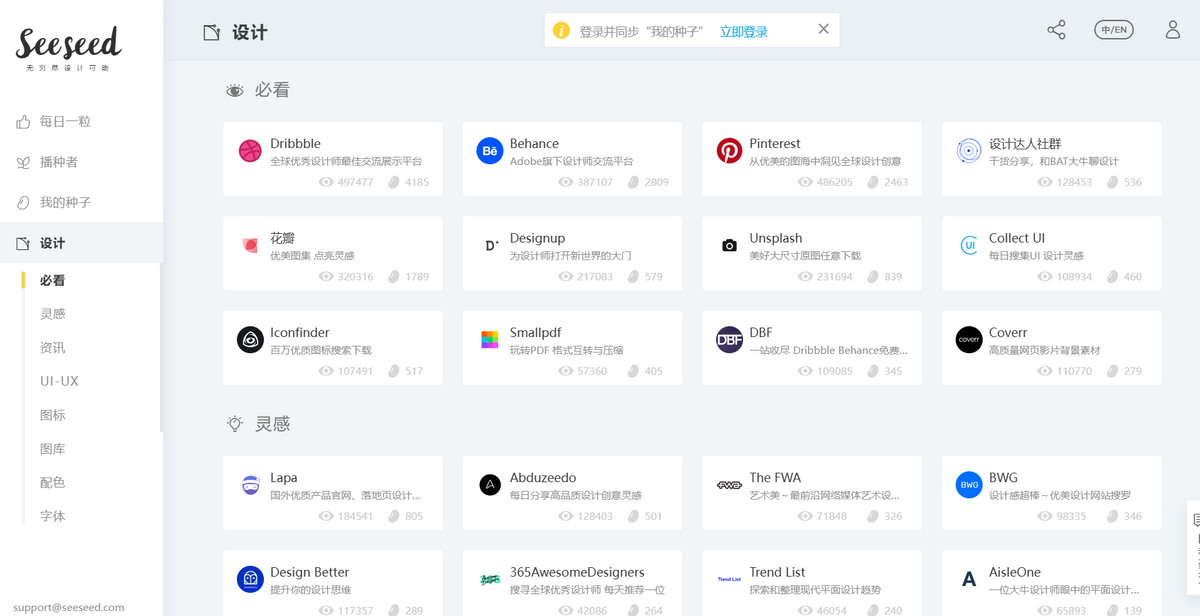Click the 设计达人社群 logo icon

pos(969,151)
